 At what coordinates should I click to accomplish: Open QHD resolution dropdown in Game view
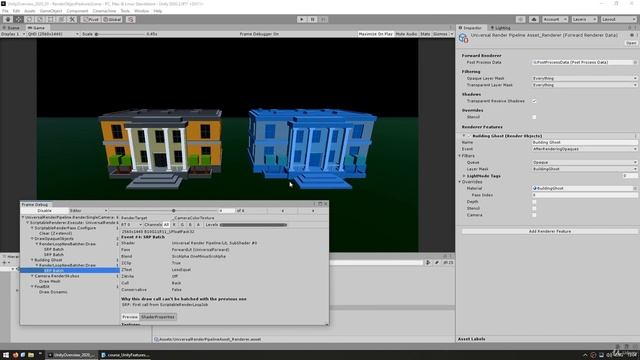[x=53, y=34]
